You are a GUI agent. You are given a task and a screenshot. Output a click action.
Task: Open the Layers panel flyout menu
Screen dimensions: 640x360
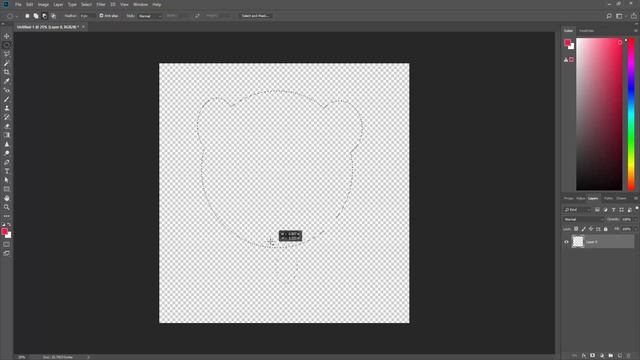[x=636, y=198]
